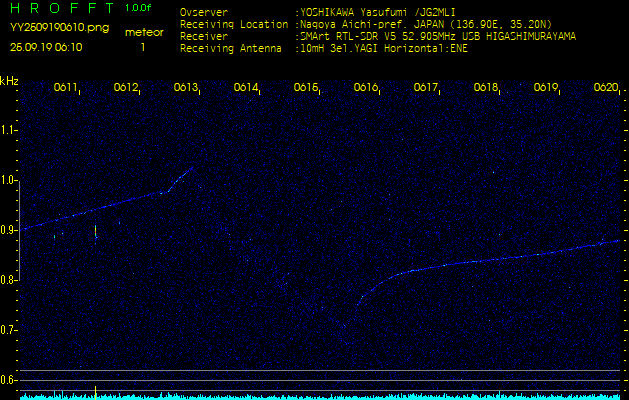This screenshot has height=400, width=629.
Task: Click the 0611 time marker
Action: point(66,88)
